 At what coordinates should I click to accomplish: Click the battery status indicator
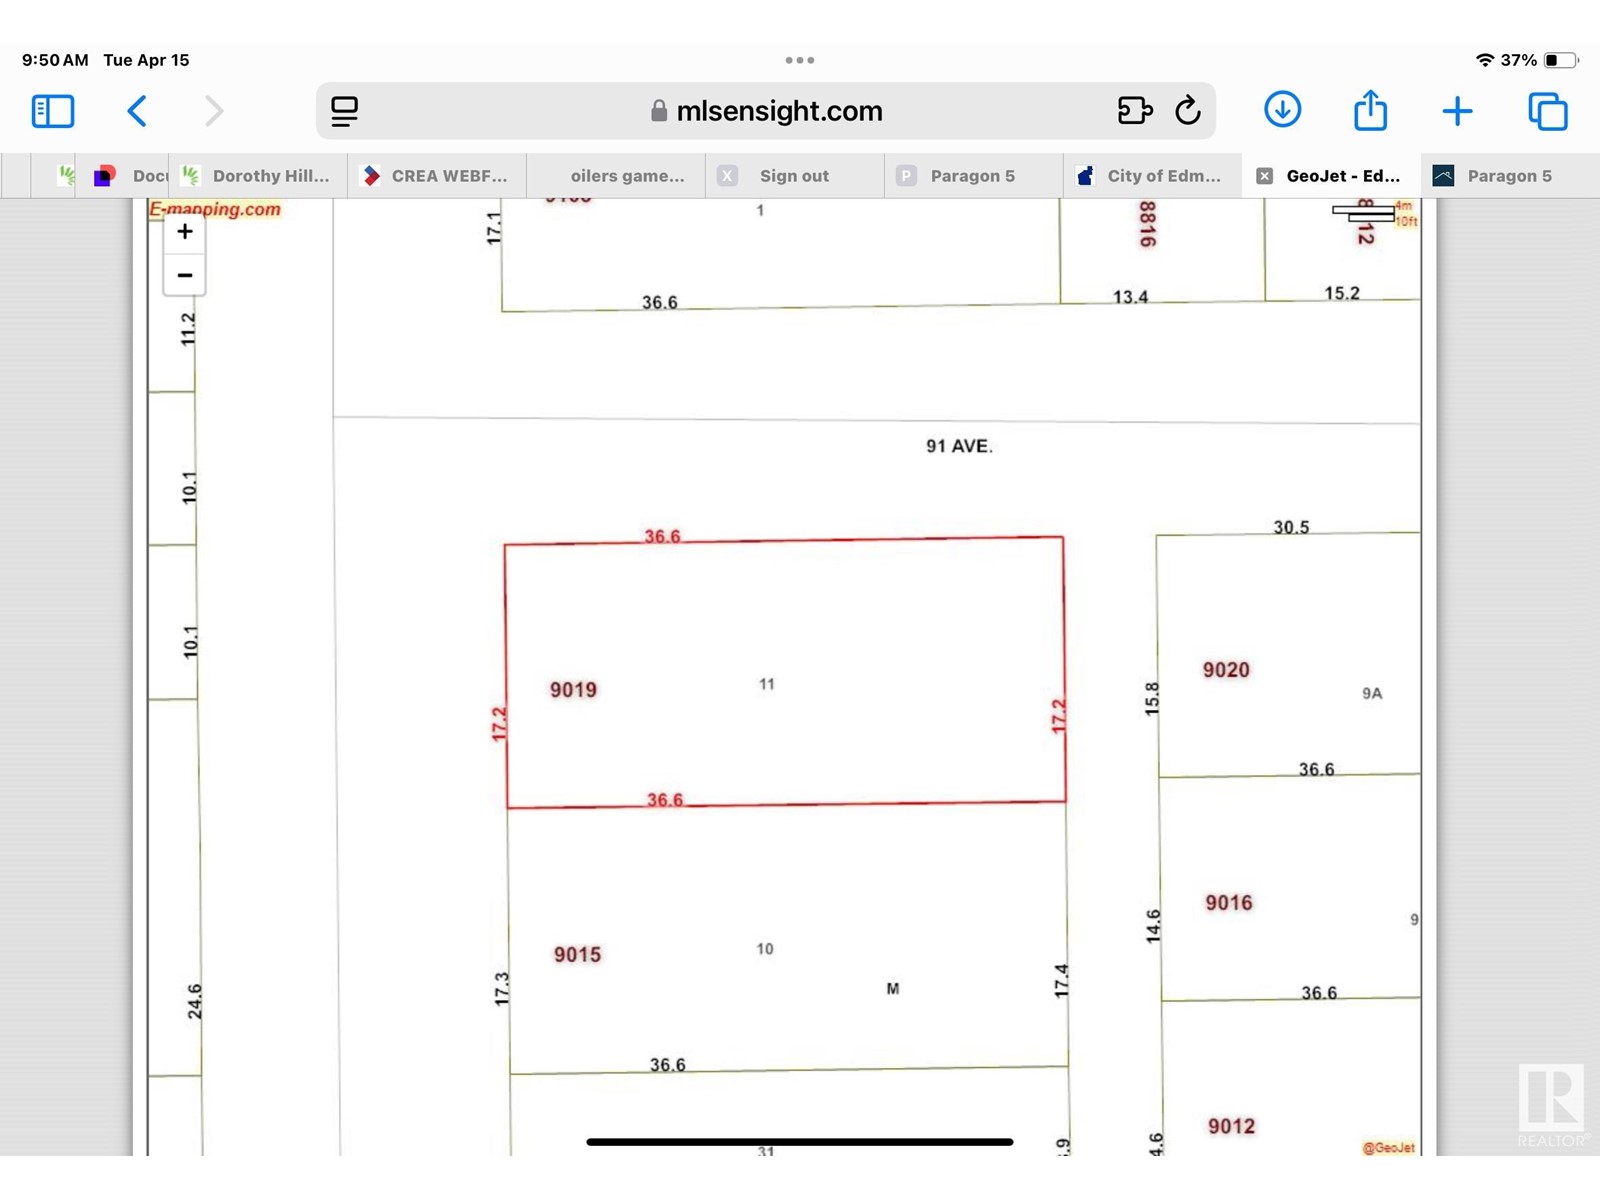pyautogui.click(x=1561, y=60)
